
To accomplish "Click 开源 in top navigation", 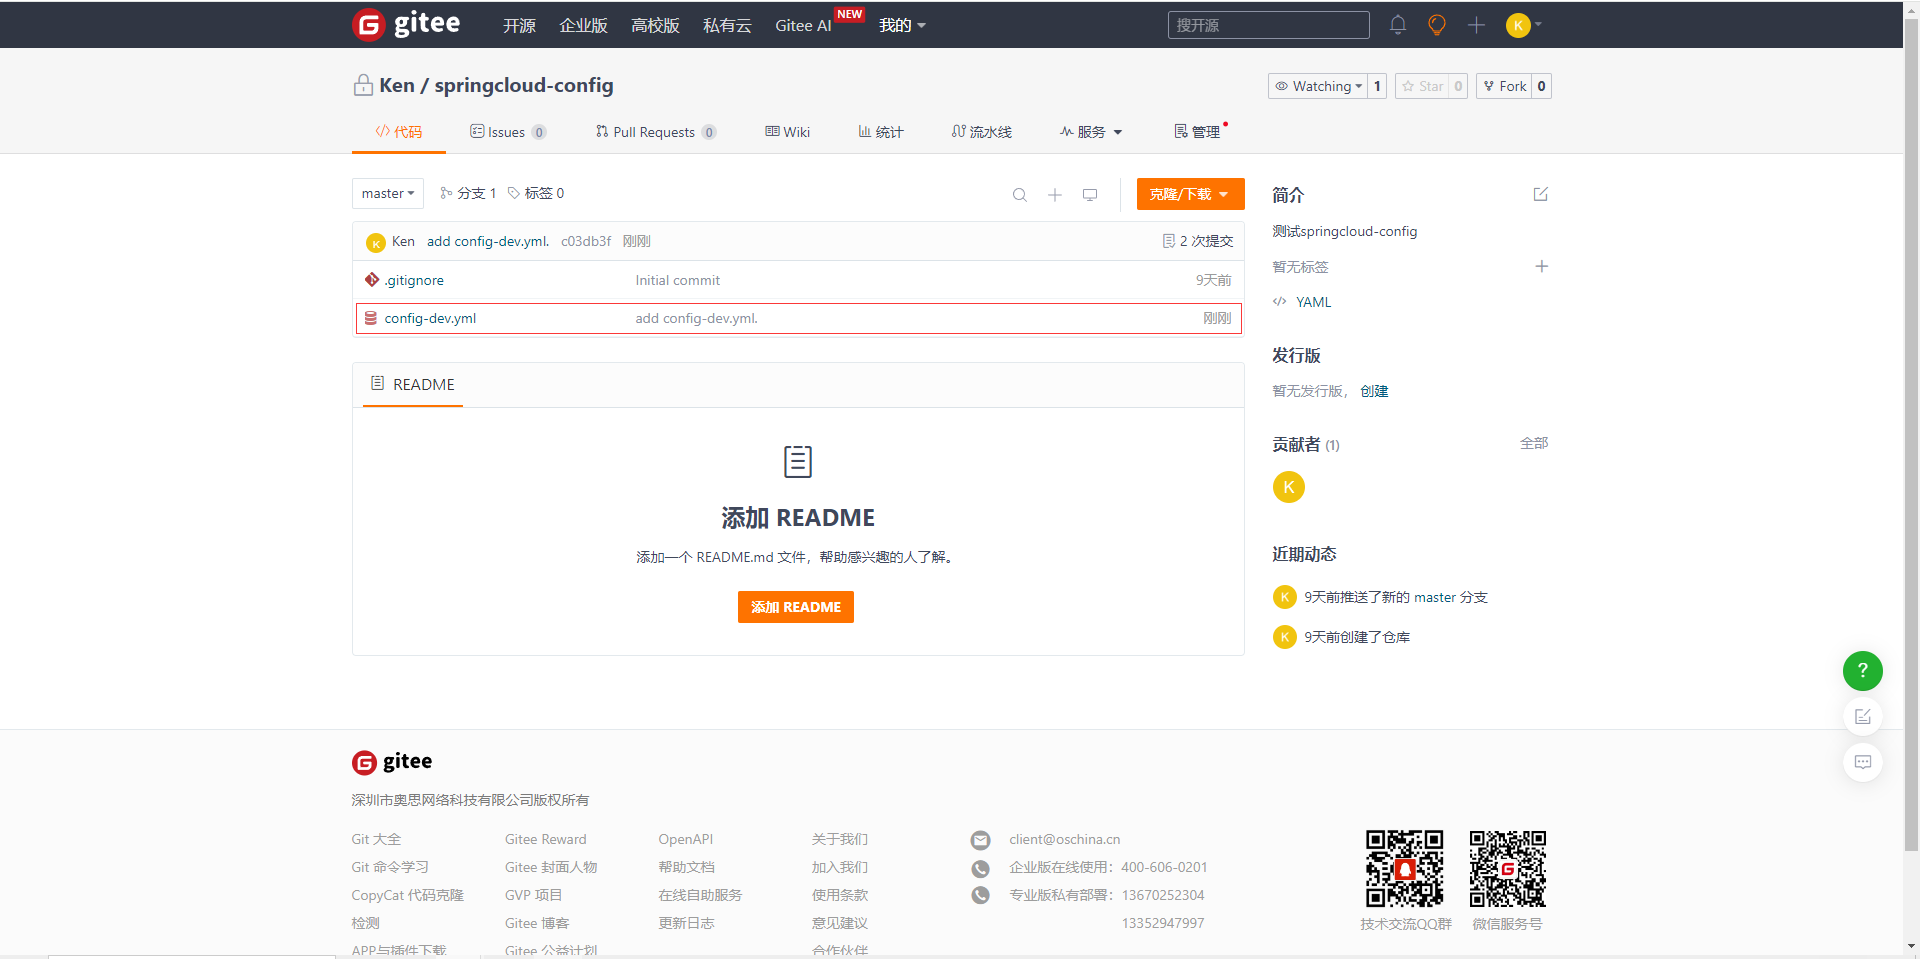I will pyautogui.click(x=519, y=25).
